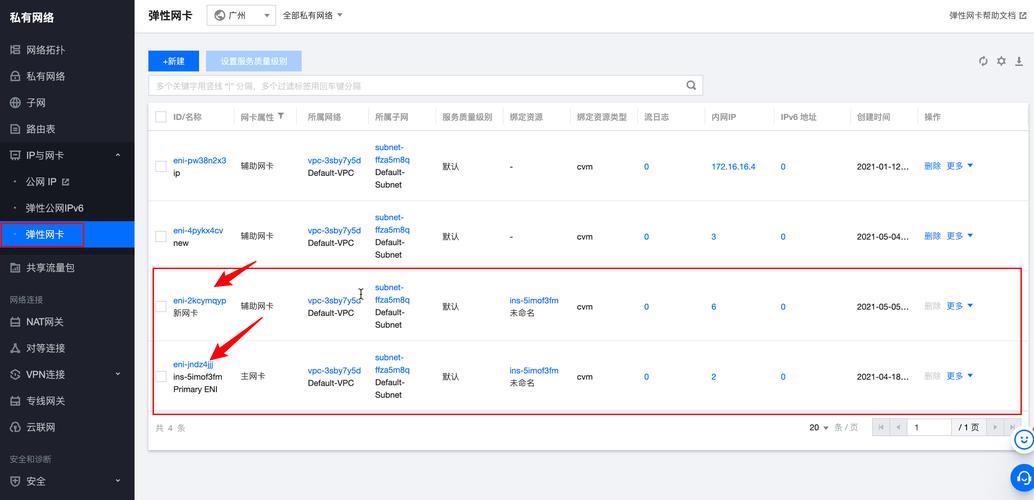Open bound instance of eni-2kcymqyp
1034x500 pixels.
(534, 301)
